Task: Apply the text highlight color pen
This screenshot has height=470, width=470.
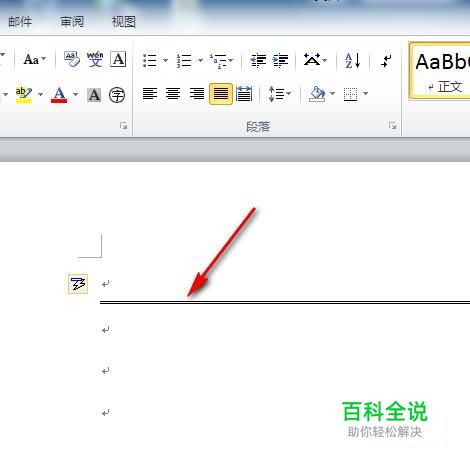Action: point(24,95)
